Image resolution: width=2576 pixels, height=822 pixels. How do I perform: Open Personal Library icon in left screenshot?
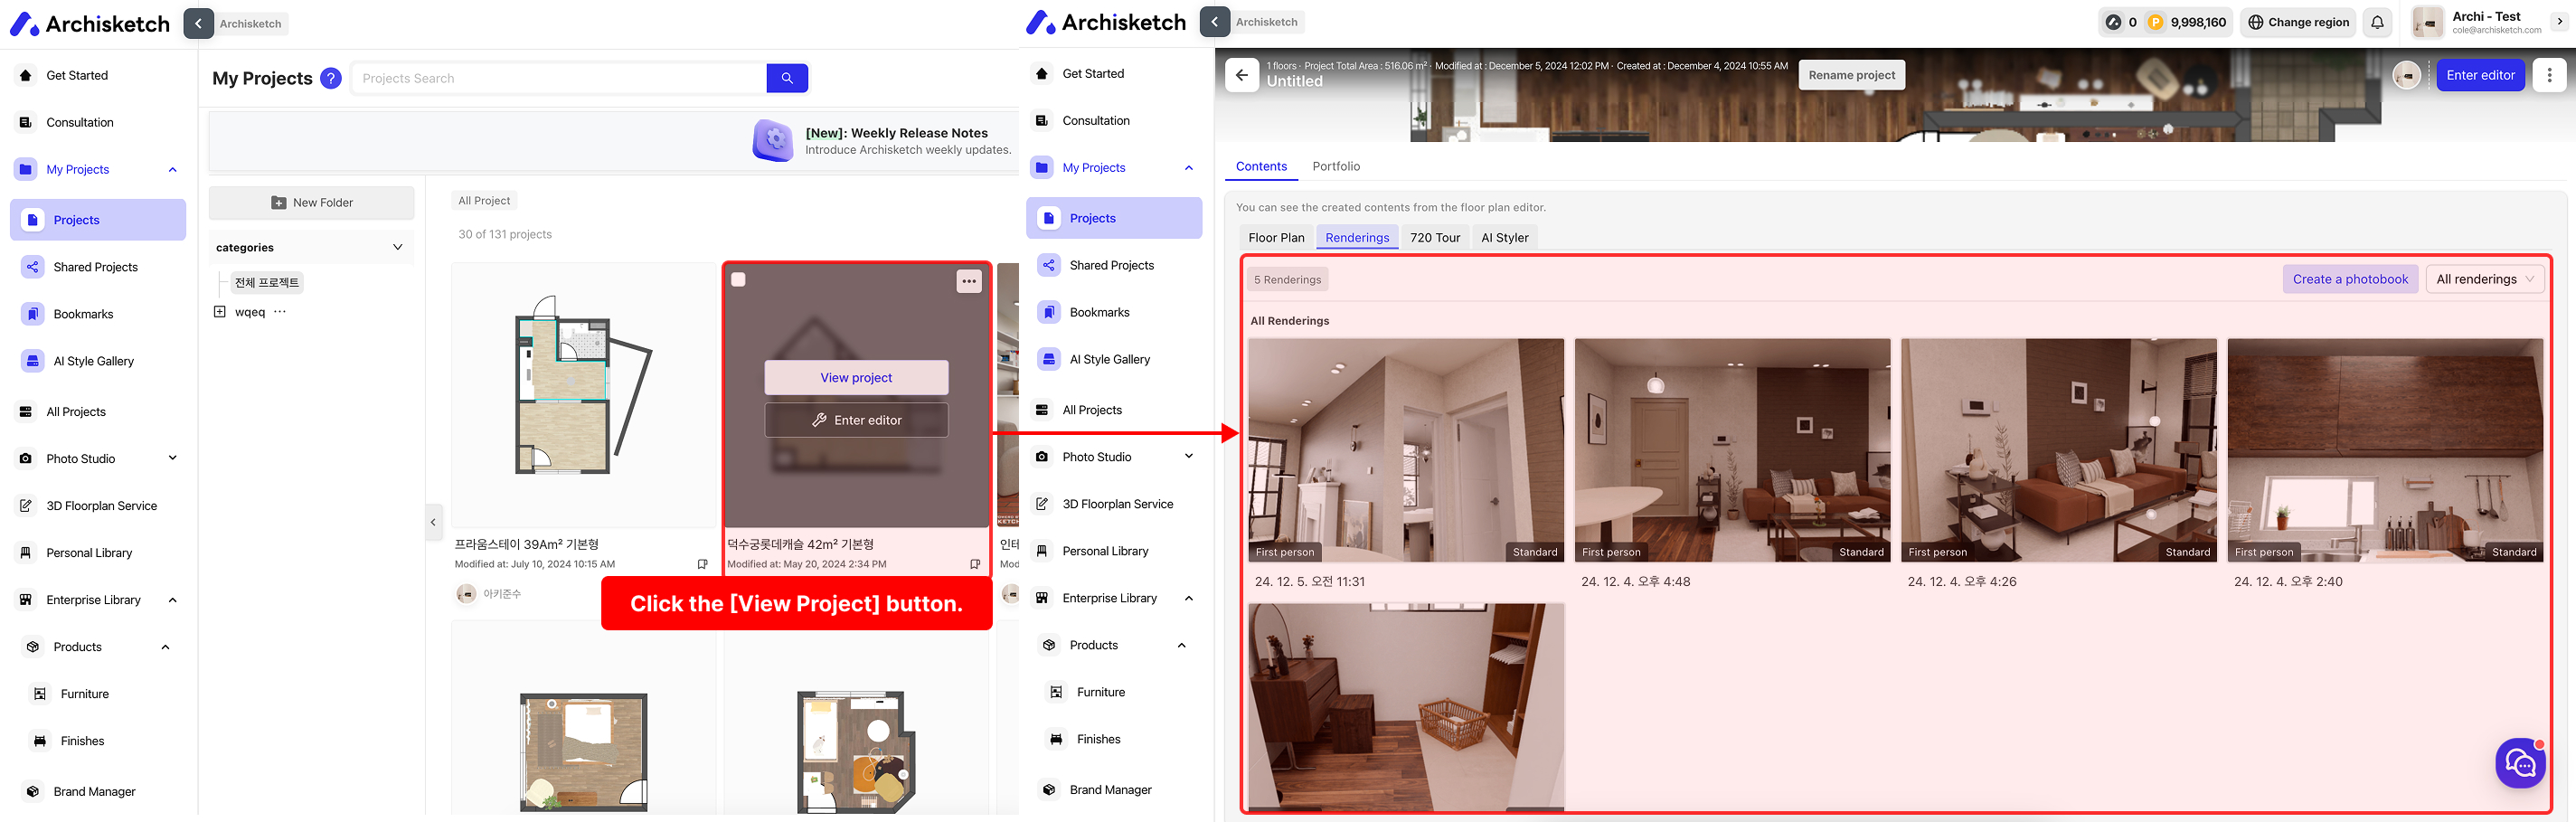click(x=26, y=553)
